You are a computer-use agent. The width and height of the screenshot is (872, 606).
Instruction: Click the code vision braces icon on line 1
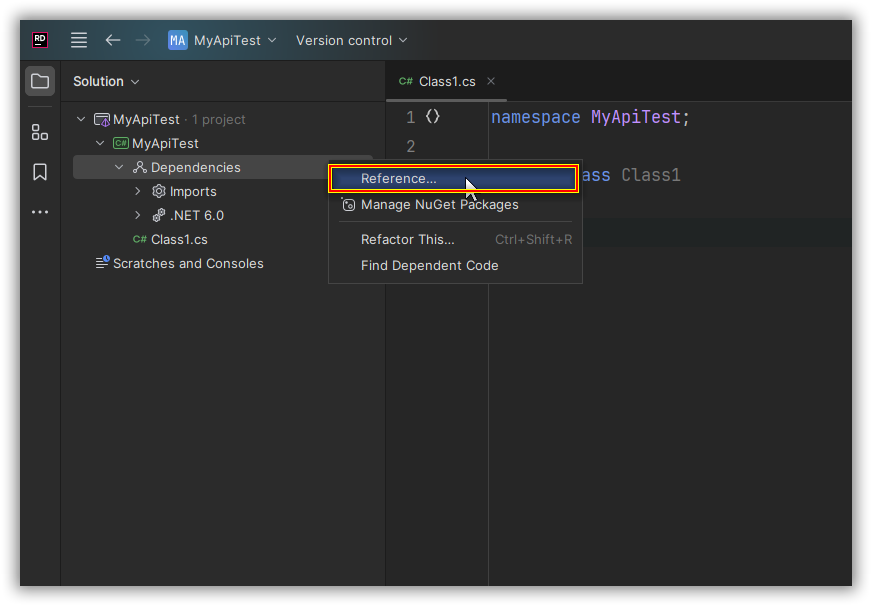pyautogui.click(x=432, y=117)
